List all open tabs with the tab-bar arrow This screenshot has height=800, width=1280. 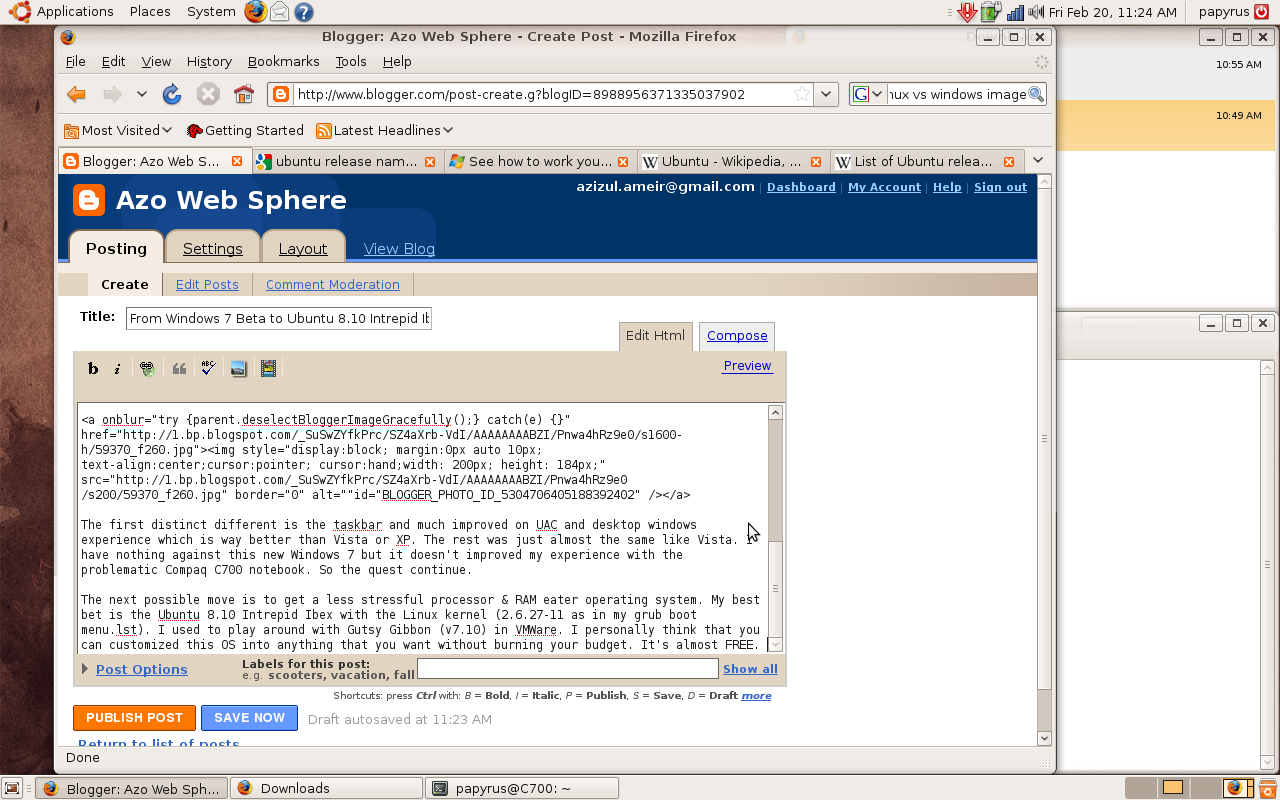coord(1037,161)
